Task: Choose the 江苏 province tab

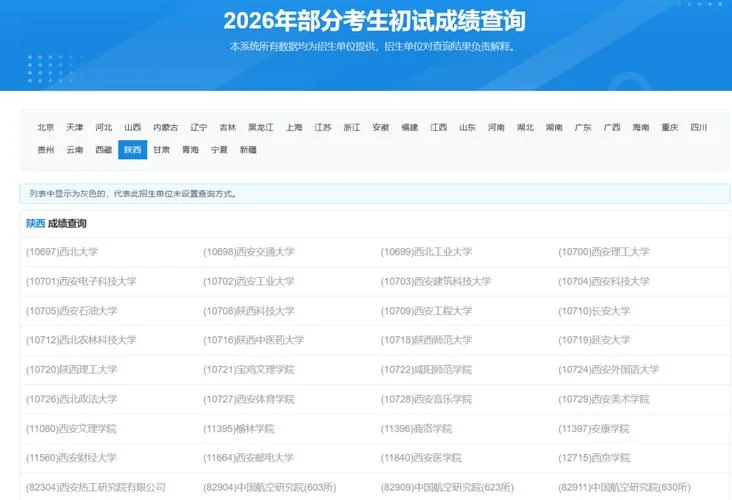Action: (x=323, y=127)
